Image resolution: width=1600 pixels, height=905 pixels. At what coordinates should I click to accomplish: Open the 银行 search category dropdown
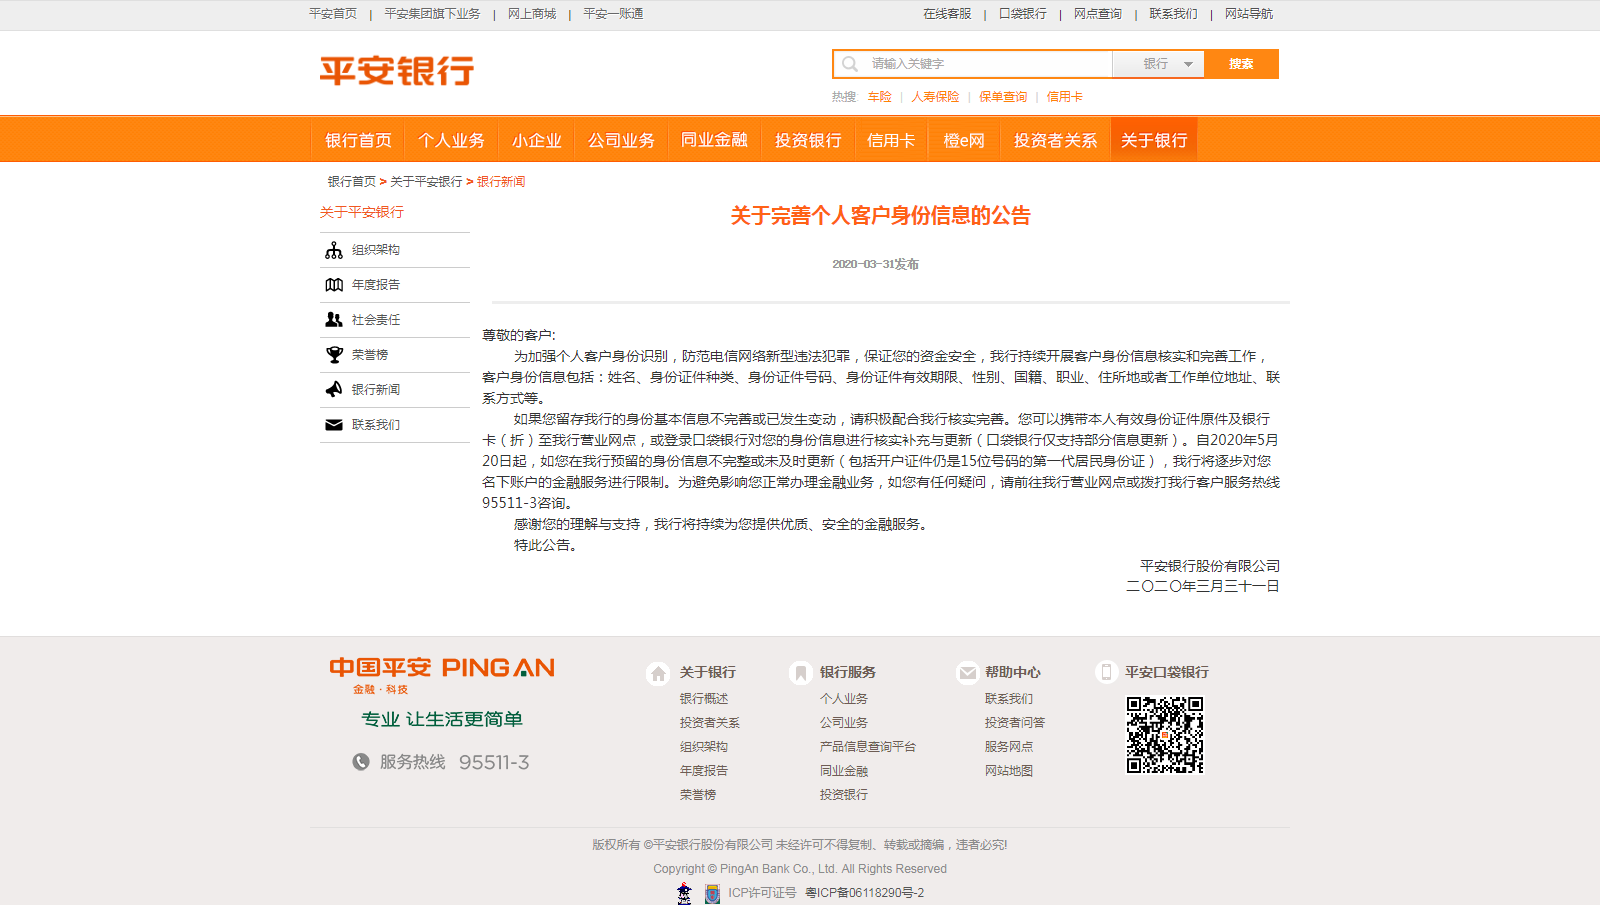tap(1158, 64)
